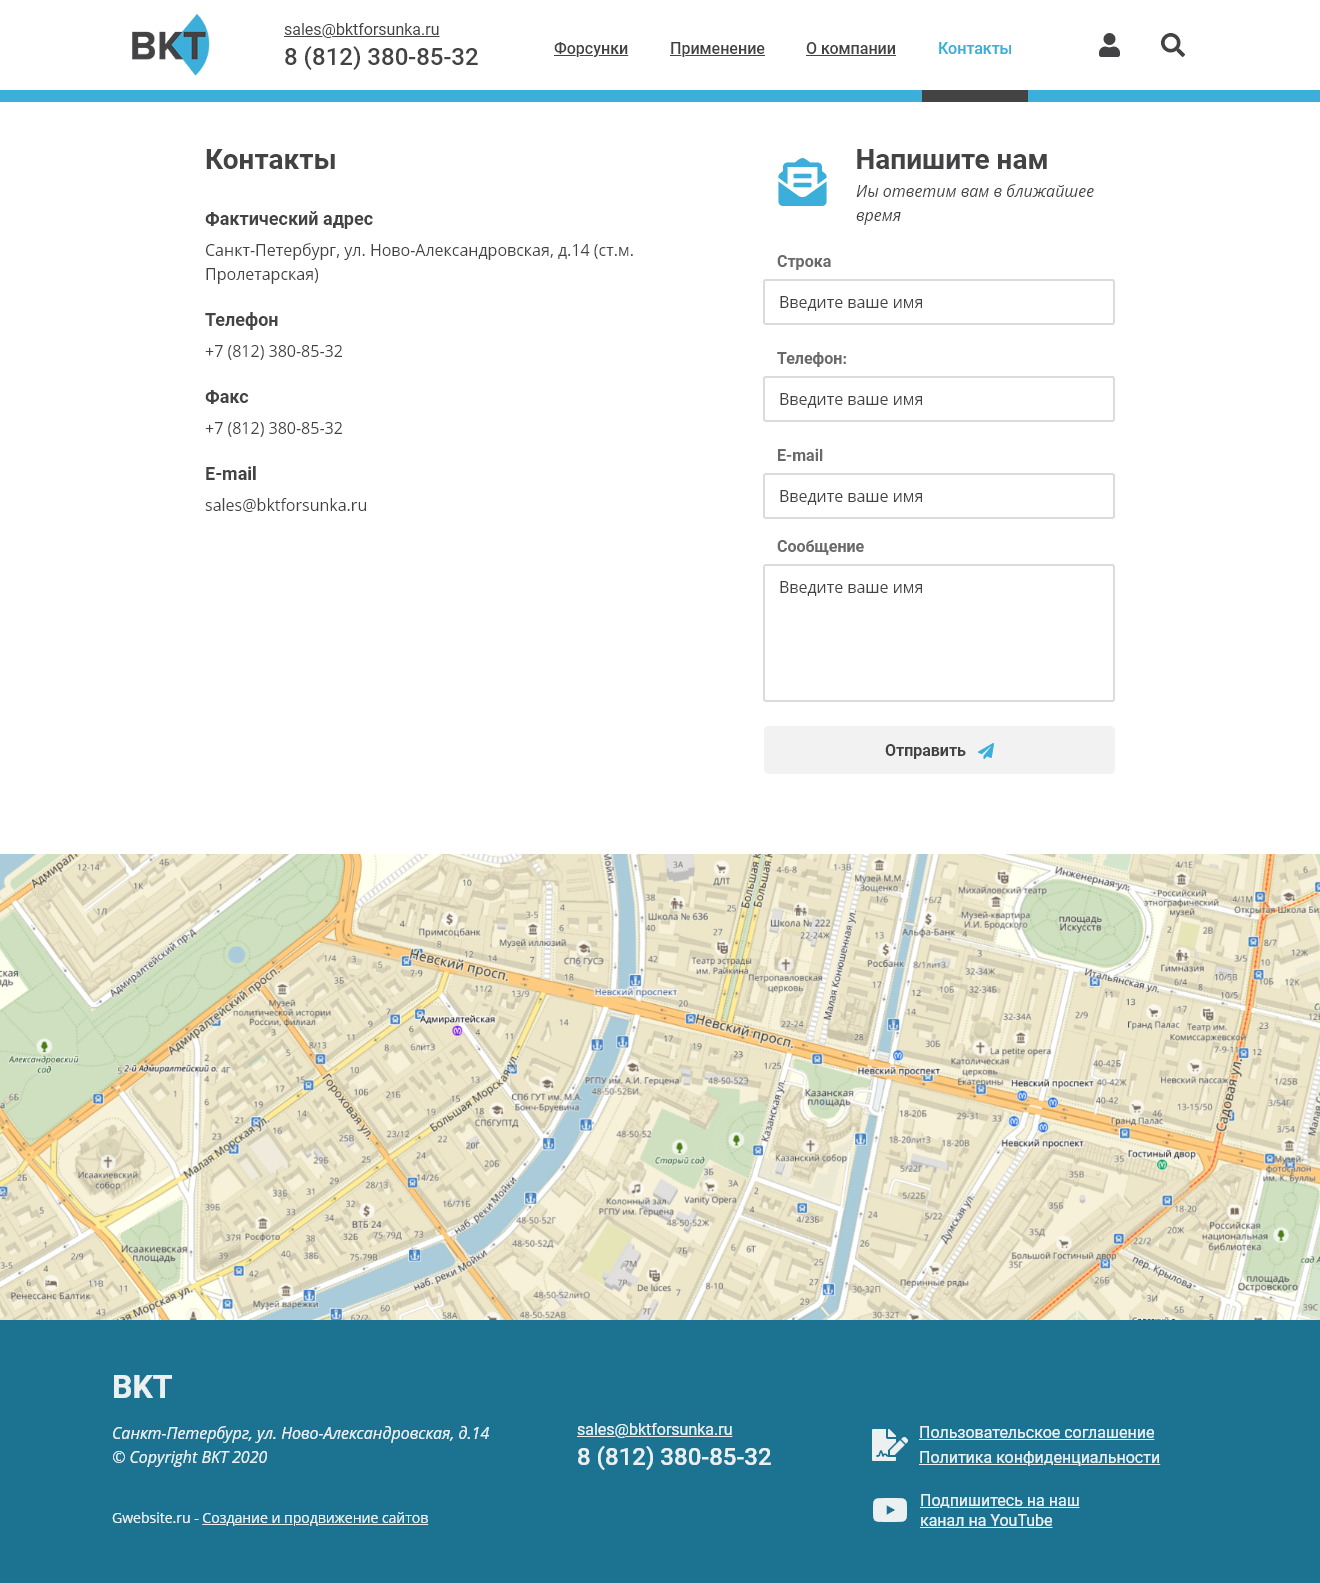
Task: Click the Напишите нам heading
Action: click(952, 160)
